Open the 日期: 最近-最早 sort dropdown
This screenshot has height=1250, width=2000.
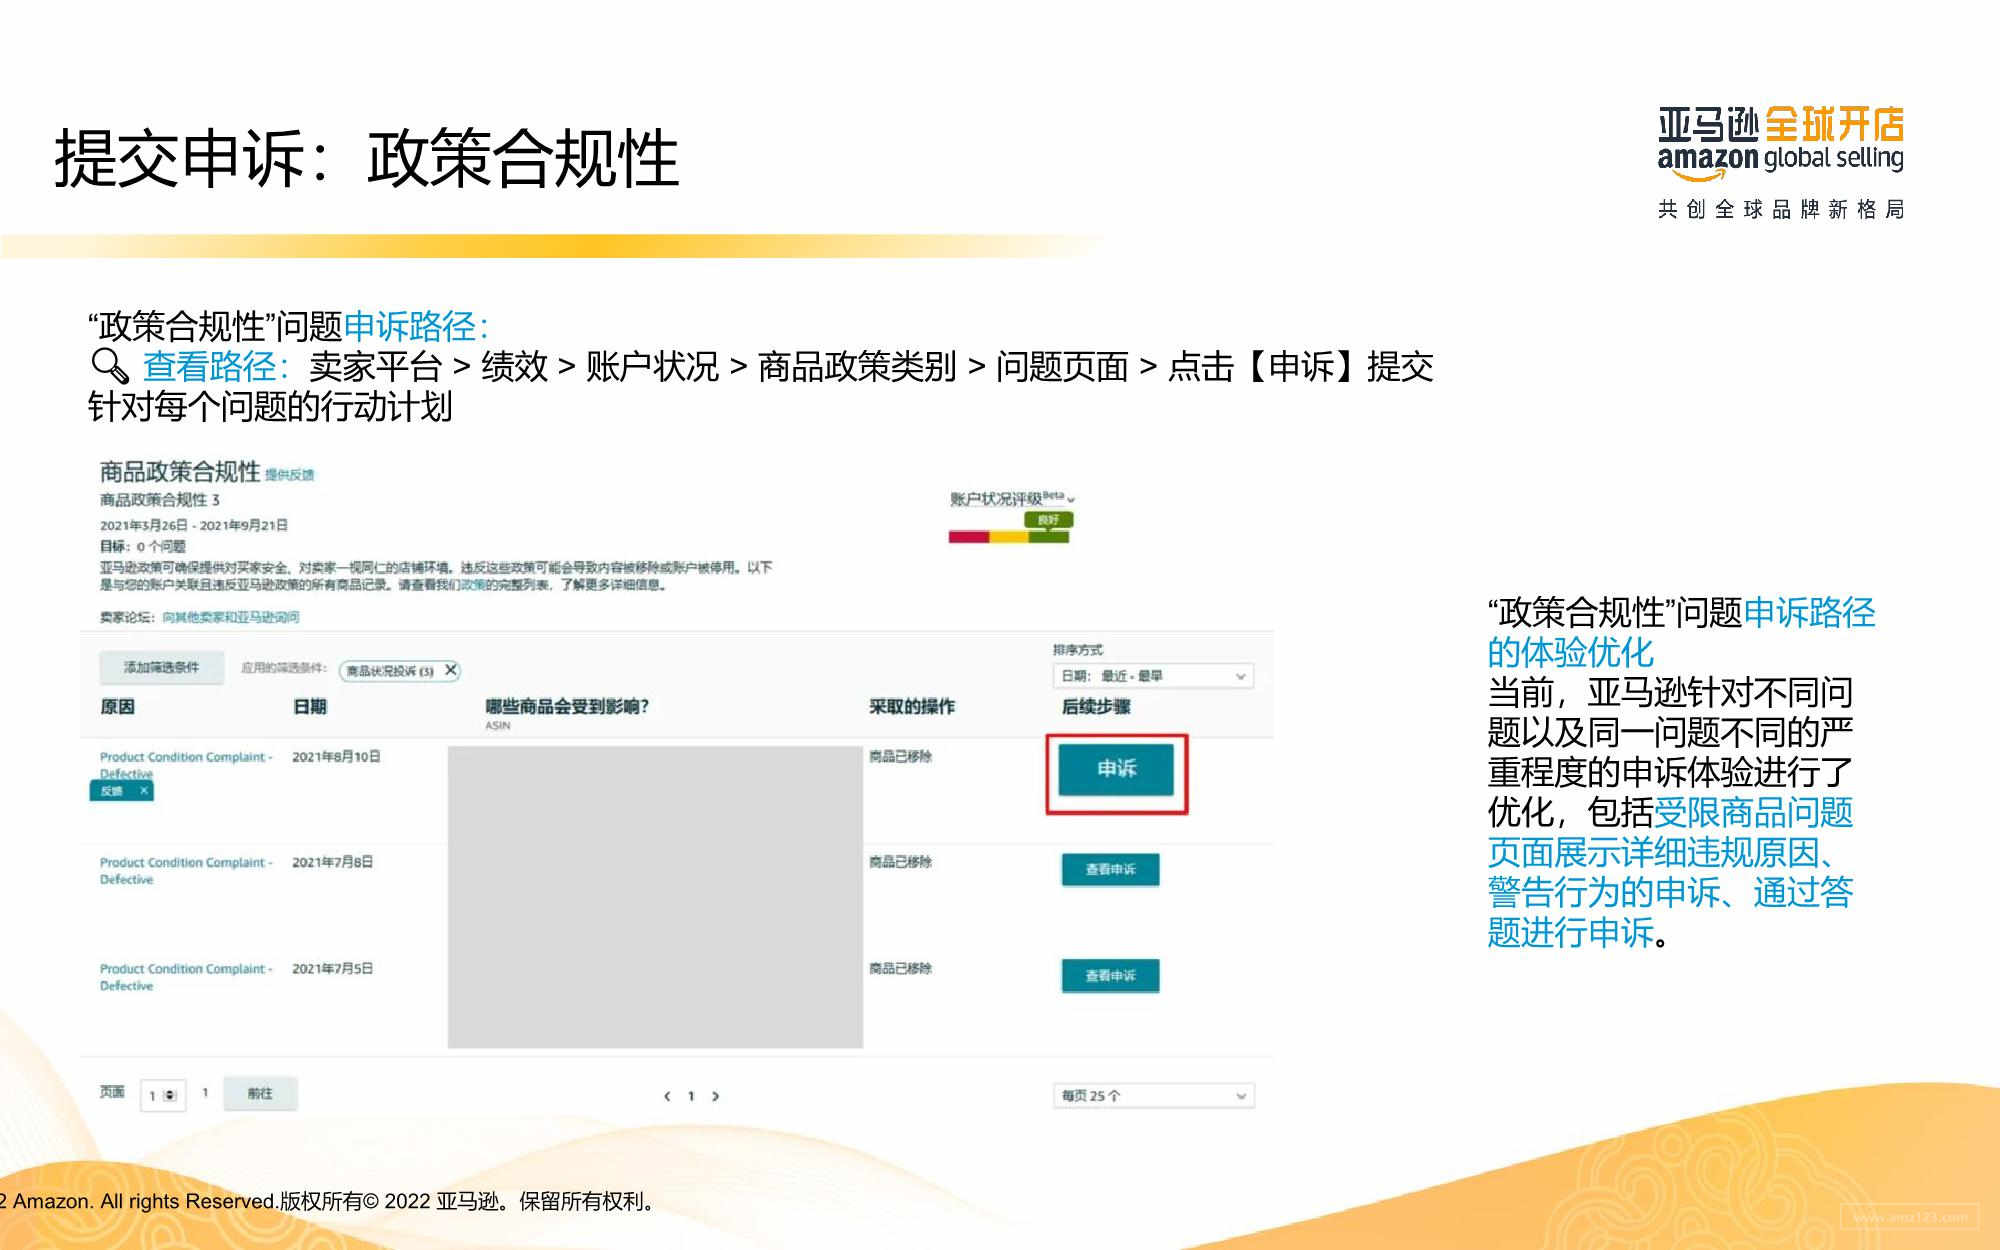tap(1153, 676)
